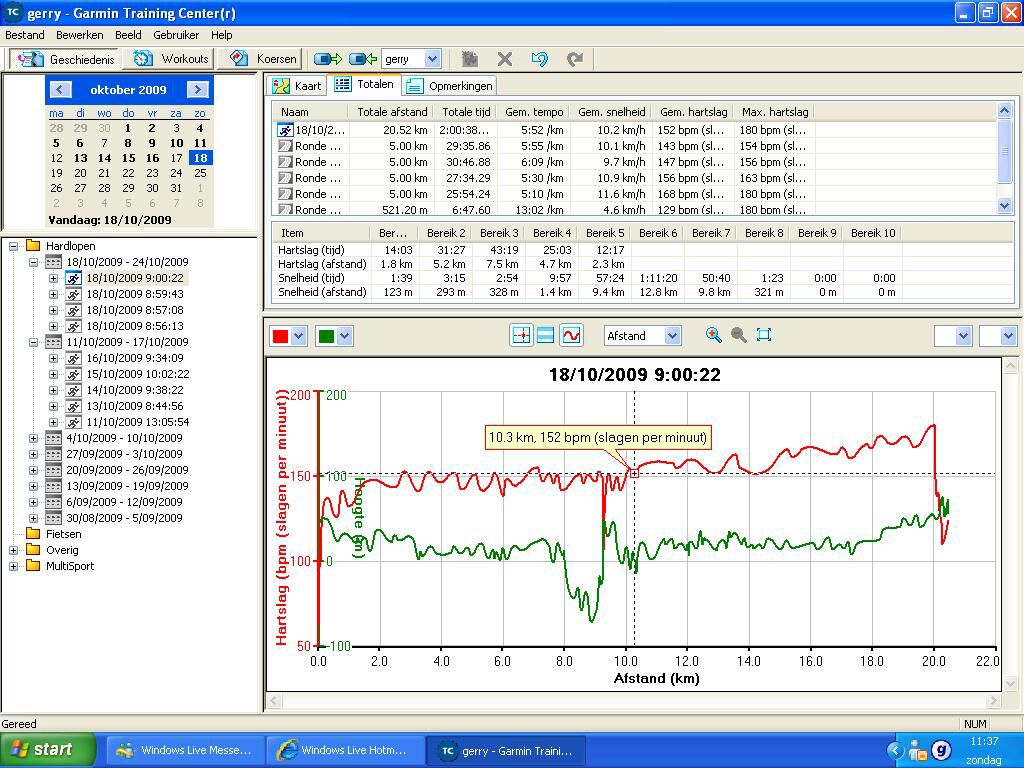Collapse week 11/10/2009 - 17/10/2009
The height and width of the screenshot is (768, 1024).
click(x=33, y=342)
